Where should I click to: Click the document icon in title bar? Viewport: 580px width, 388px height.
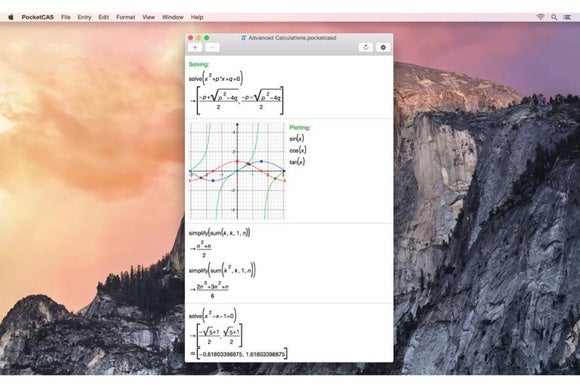243,38
